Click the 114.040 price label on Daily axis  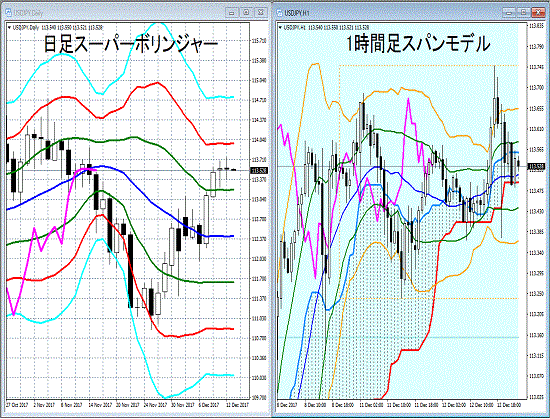[259, 140]
